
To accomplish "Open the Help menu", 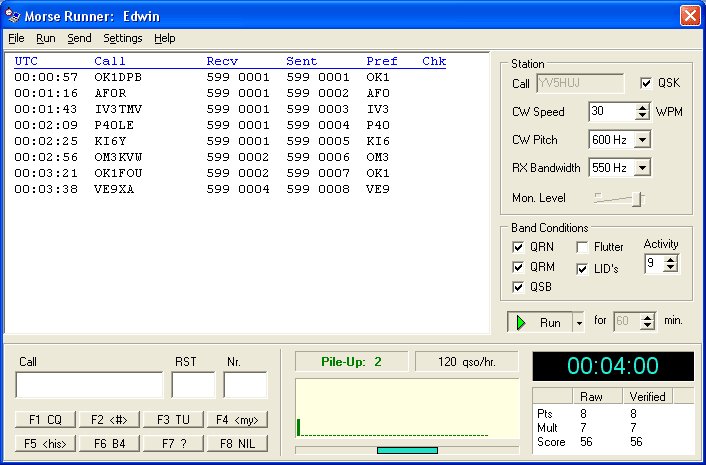I will click(164, 38).
